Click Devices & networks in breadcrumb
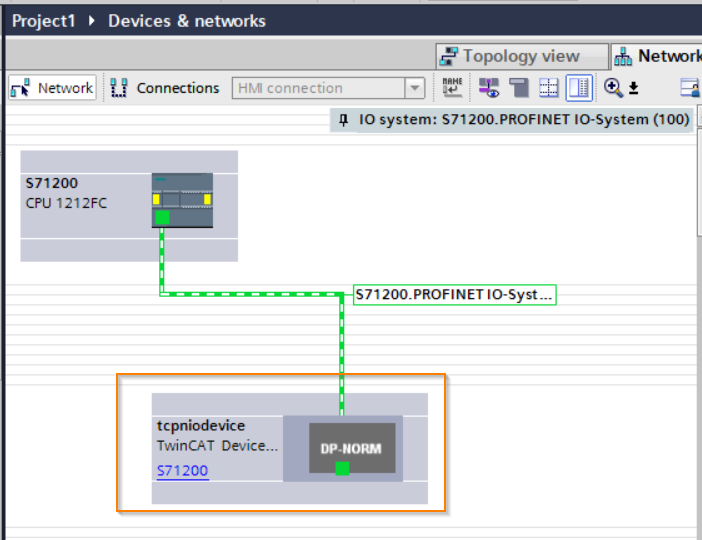702x540 pixels. coord(187,21)
